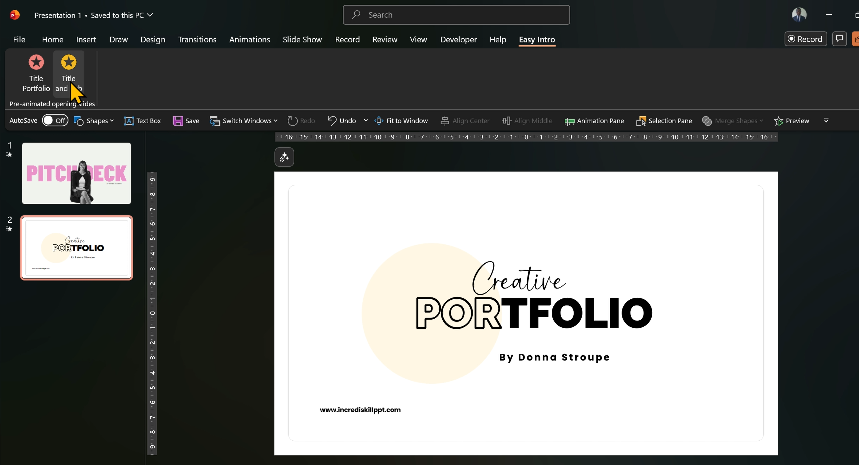Click the Save icon in quick toolbar
The image size is (859, 465).
pos(178,120)
